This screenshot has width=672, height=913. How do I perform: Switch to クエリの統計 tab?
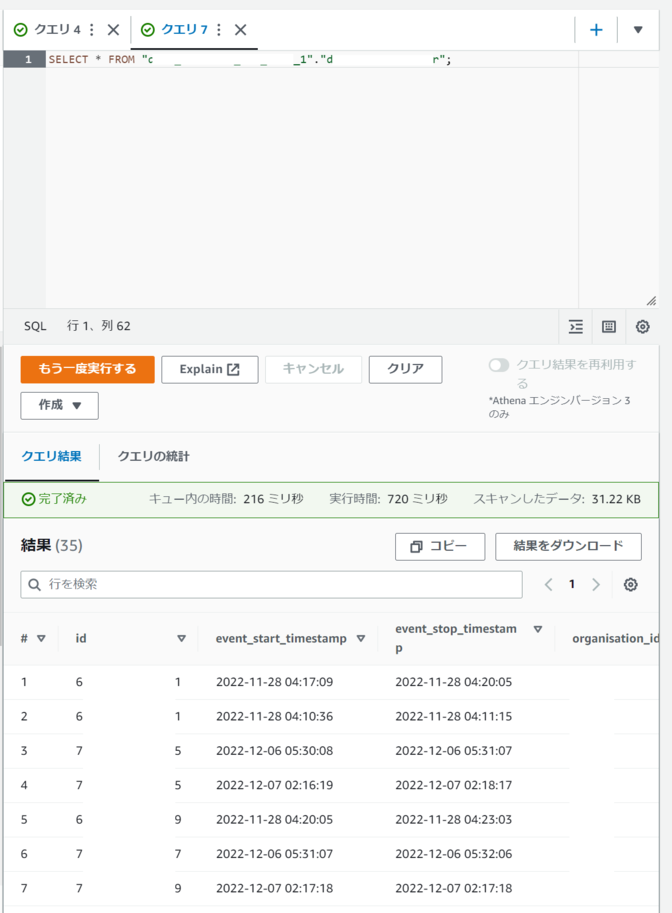click(153, 457)
